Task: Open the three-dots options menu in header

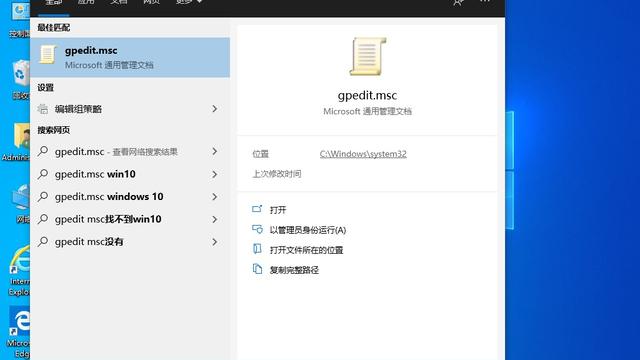Action: coord(485,2)
